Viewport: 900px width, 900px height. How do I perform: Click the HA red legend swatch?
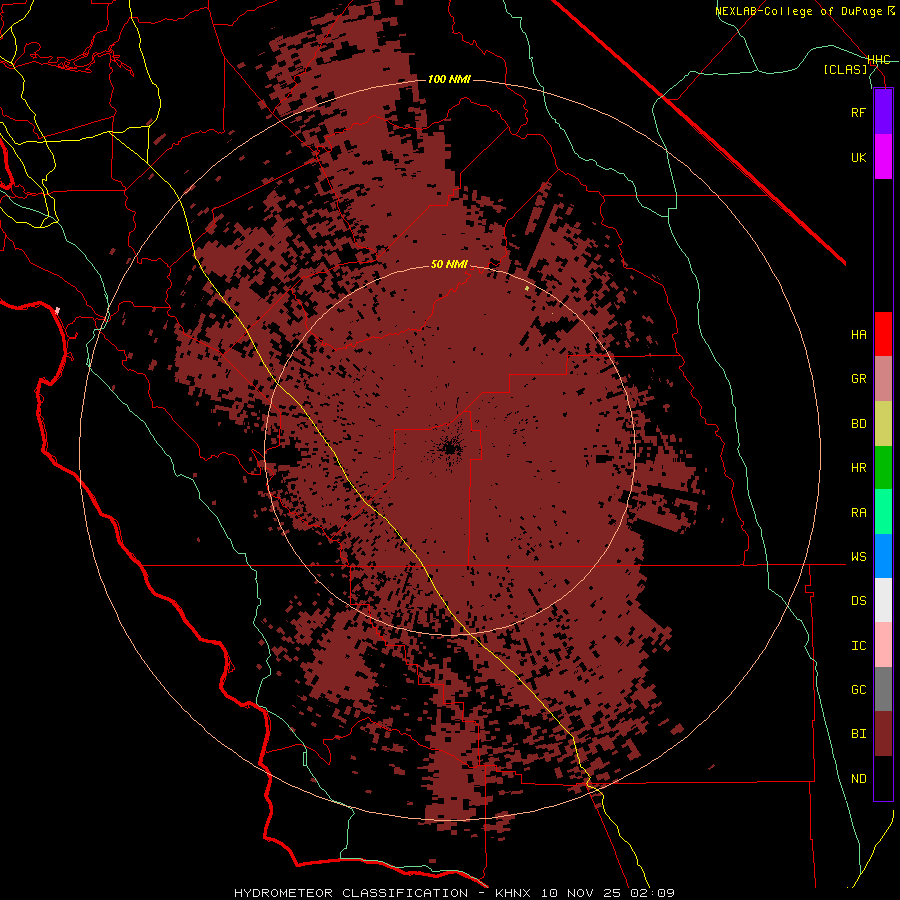[x=883, y=334]
